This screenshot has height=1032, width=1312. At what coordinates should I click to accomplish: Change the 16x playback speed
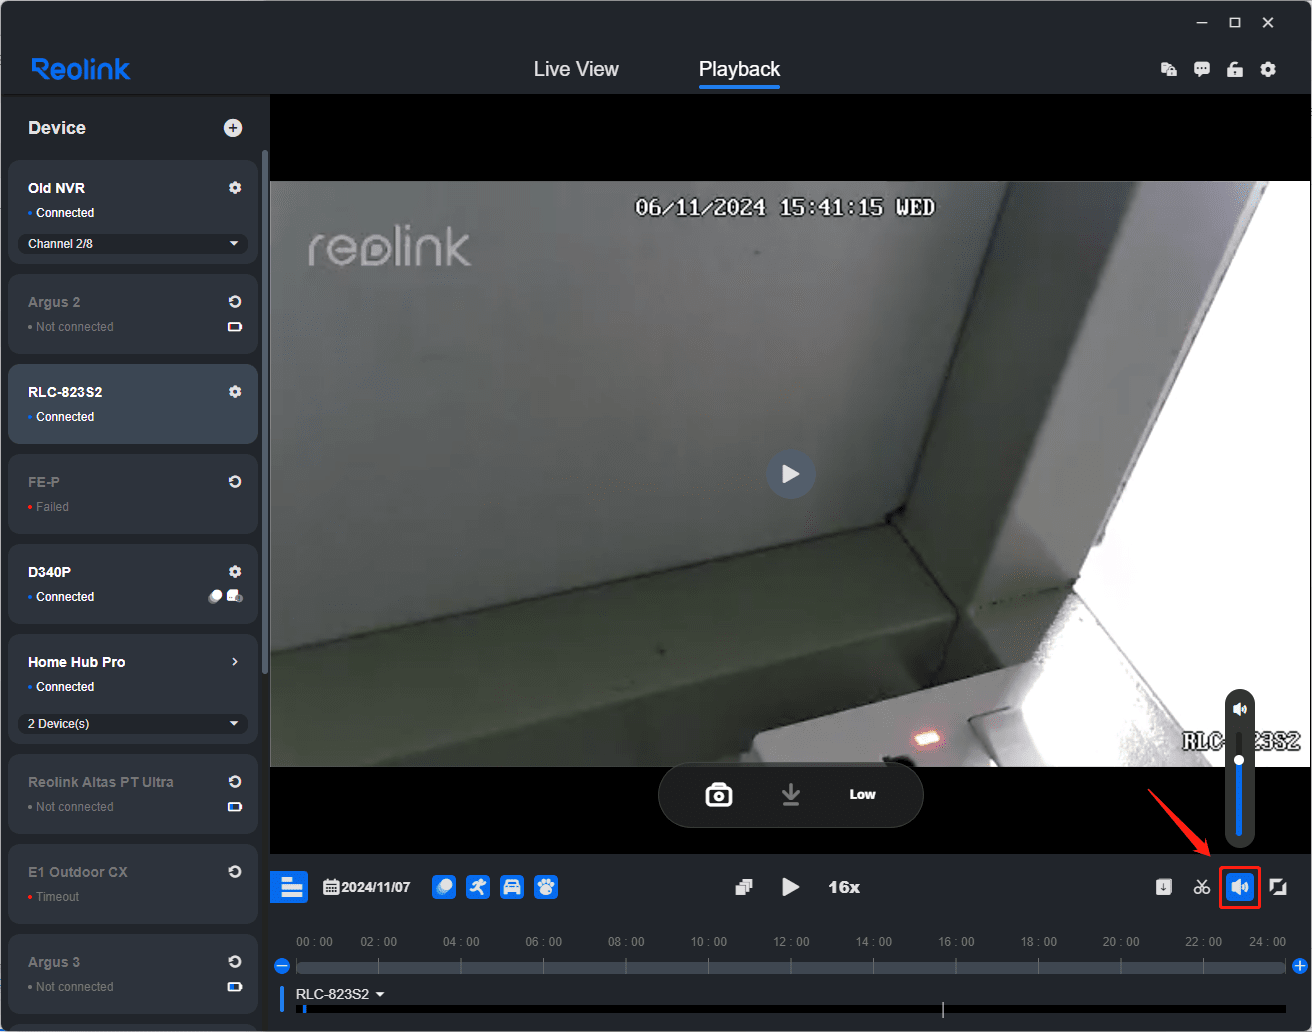[844, 887]
